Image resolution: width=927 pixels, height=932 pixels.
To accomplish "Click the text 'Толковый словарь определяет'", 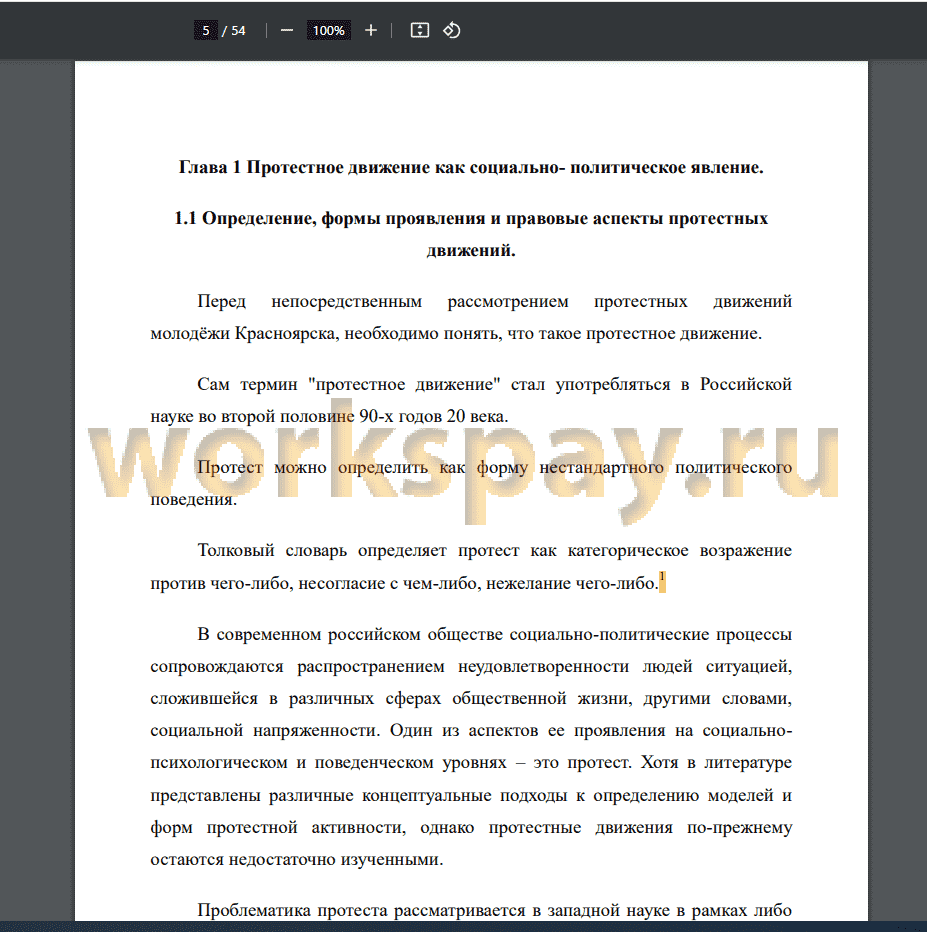I will click(321, 550).
